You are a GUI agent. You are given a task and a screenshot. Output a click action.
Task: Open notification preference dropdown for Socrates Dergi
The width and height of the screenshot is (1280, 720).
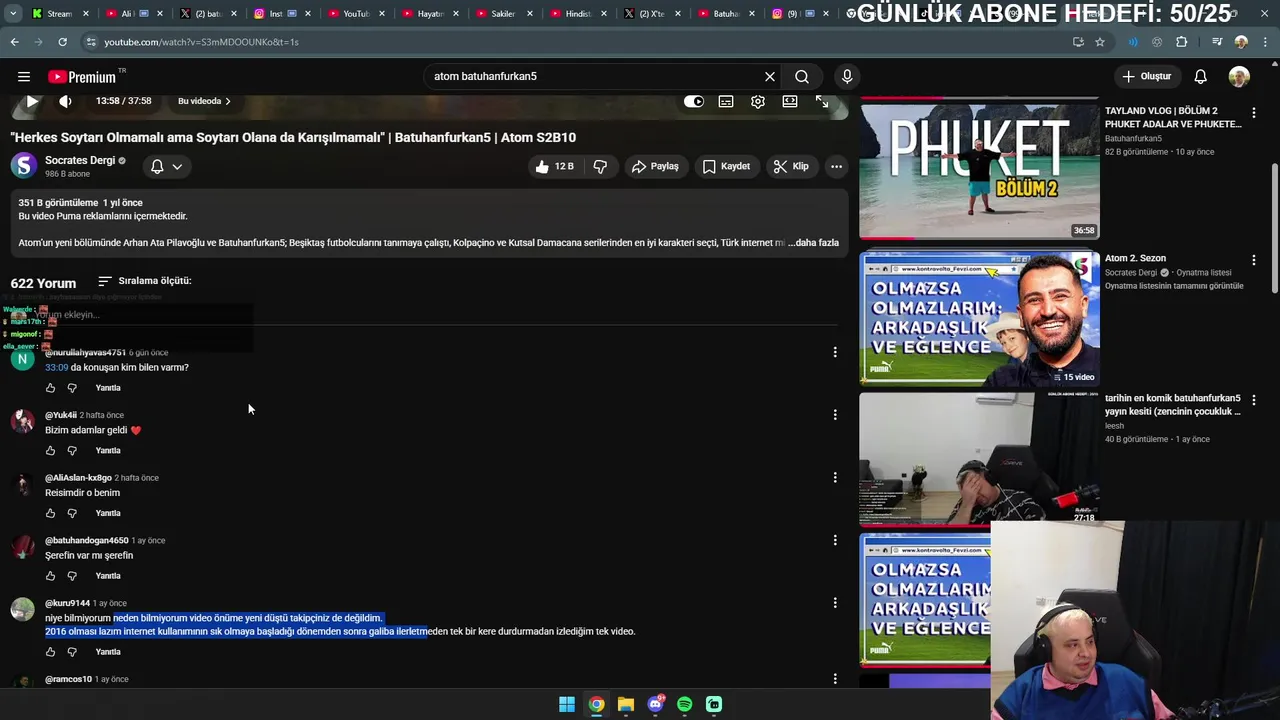click(166, 167)
